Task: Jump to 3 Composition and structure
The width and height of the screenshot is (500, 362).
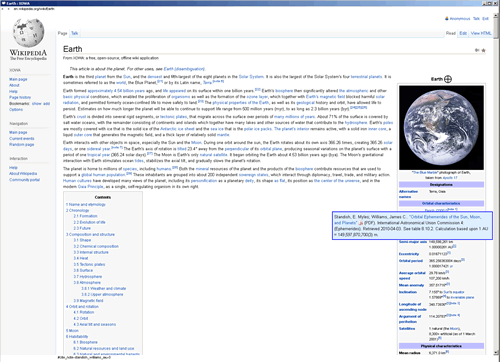Action: point(90,235)
